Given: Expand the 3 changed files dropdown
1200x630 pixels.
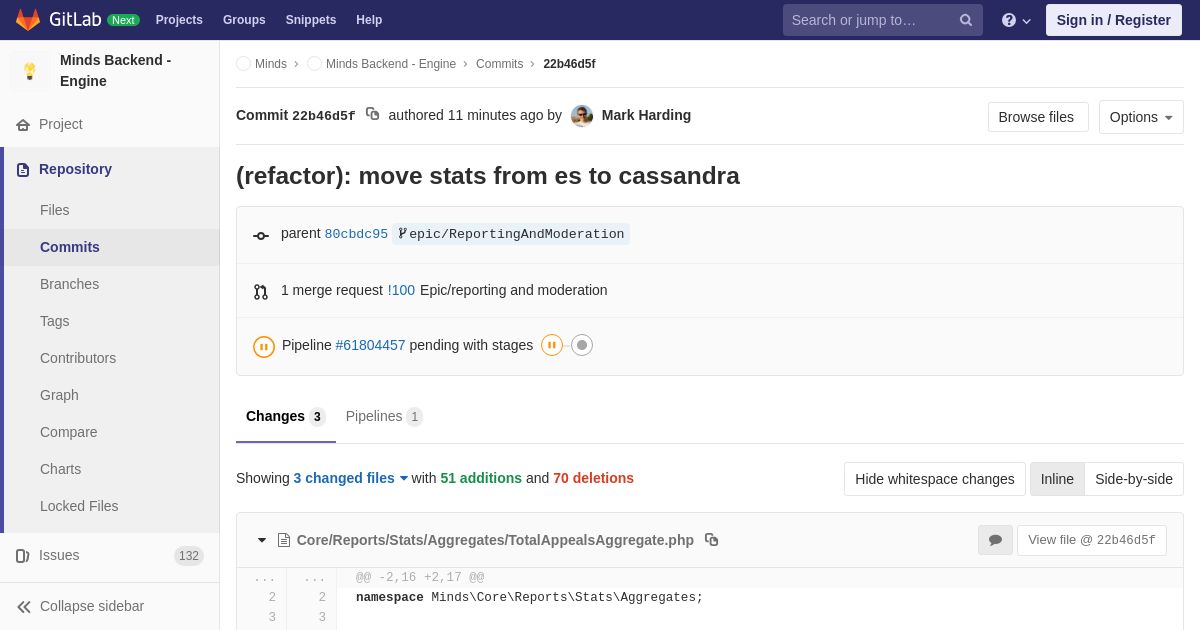Looking at the screenshot, I should (x=351, y=478).
